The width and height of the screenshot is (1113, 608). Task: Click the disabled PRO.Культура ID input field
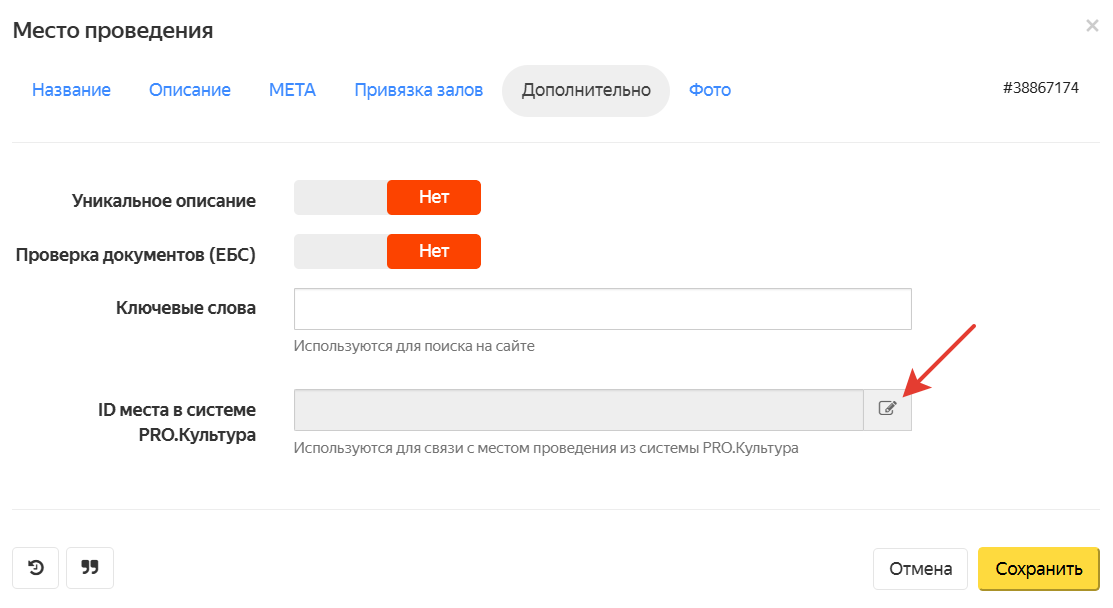(578, 410)
